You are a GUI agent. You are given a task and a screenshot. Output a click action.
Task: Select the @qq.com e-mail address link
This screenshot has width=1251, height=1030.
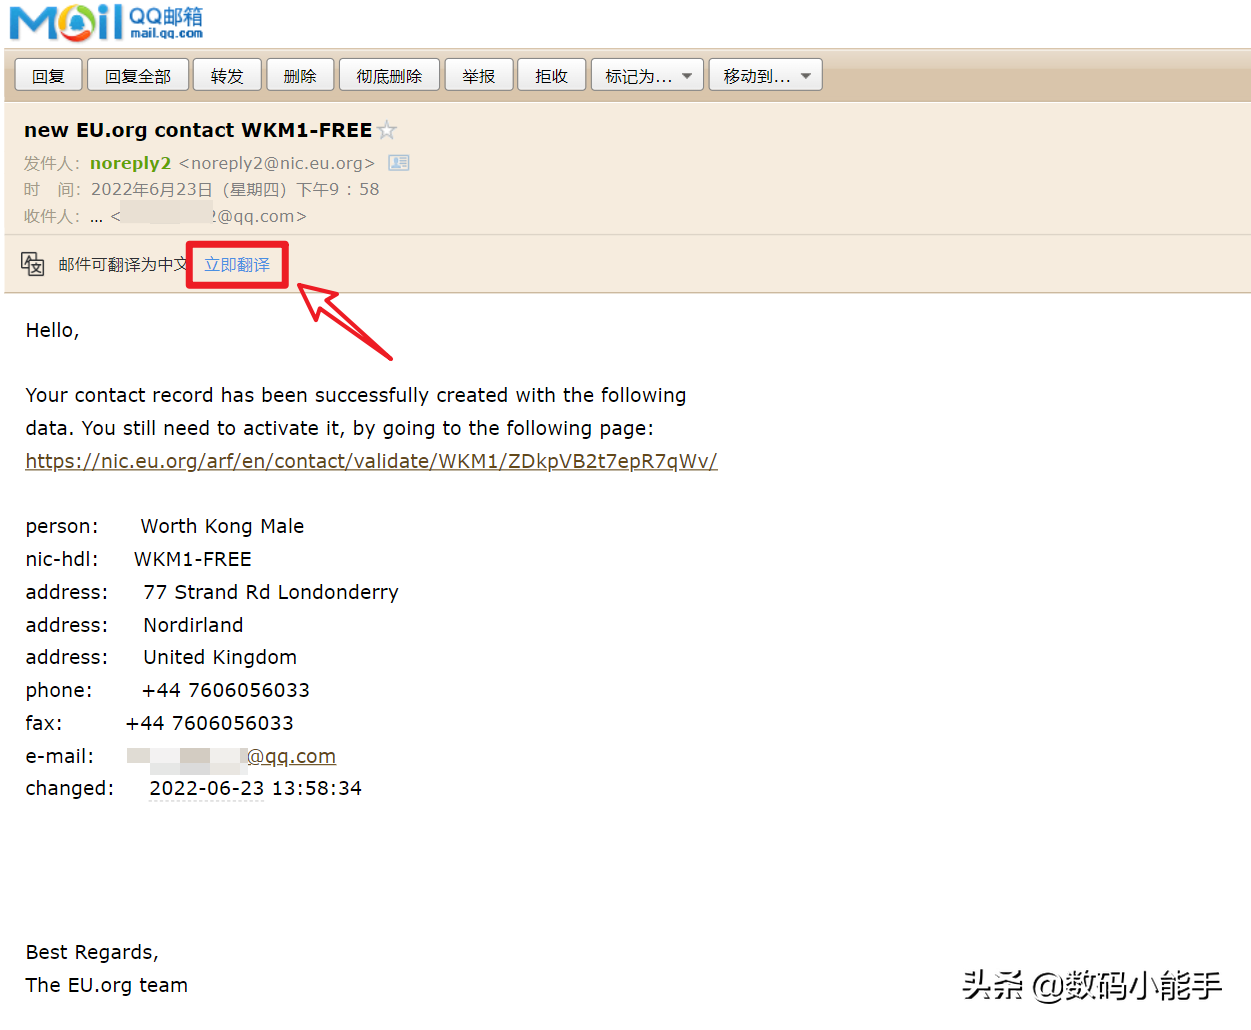pos(232,757)
